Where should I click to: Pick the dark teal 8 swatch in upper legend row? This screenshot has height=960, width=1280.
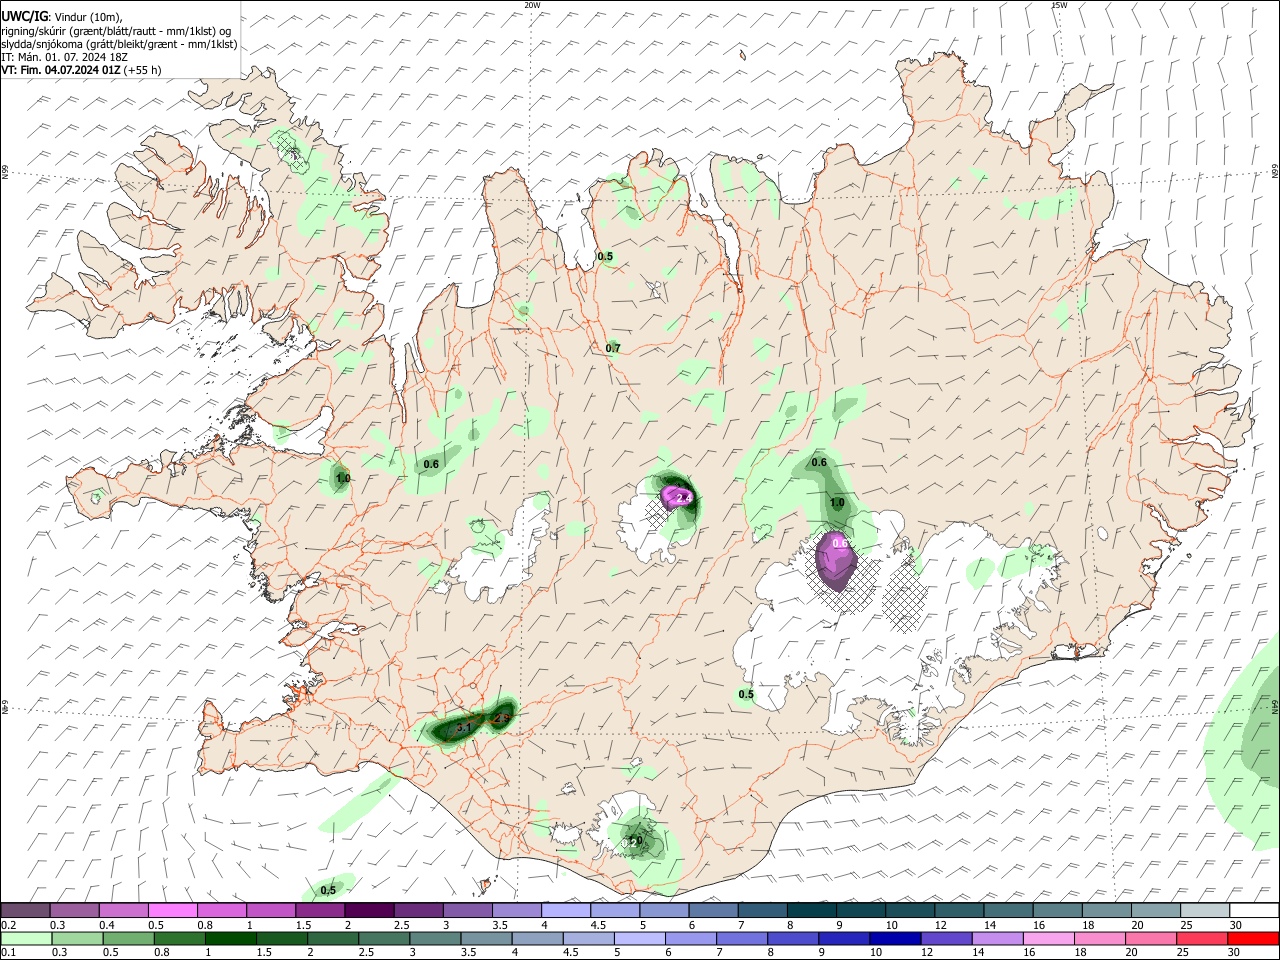[812, 911]
